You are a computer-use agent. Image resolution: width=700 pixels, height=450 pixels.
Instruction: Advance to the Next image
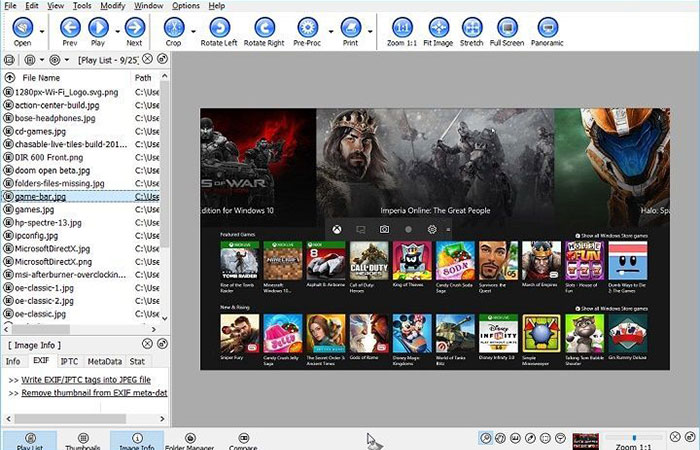(134, 28)
